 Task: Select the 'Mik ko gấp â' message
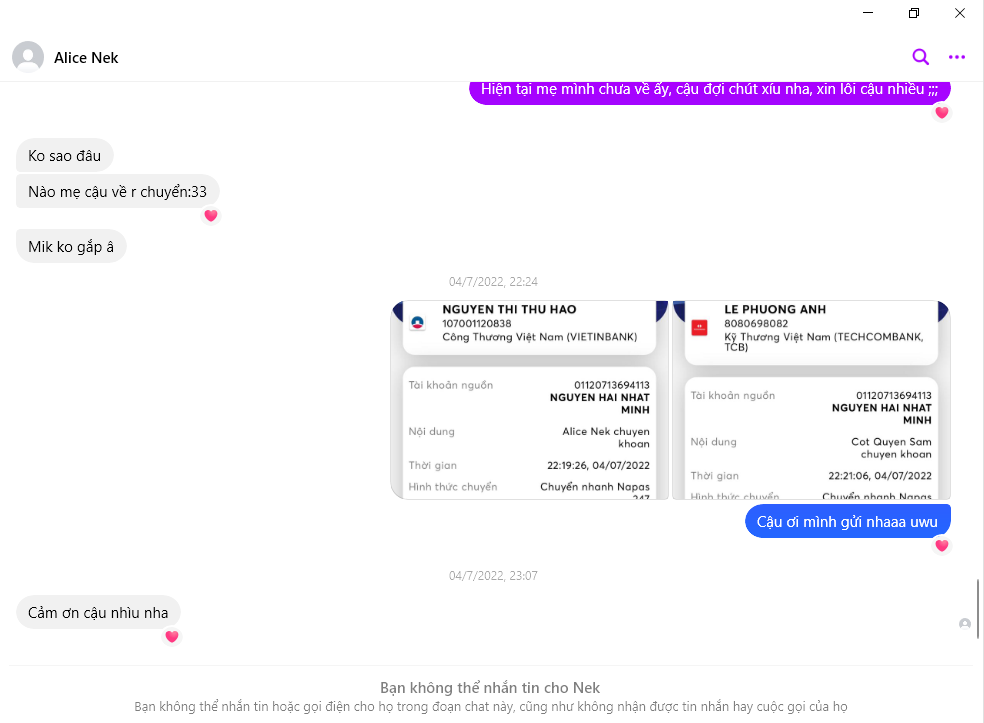point(71,247)
